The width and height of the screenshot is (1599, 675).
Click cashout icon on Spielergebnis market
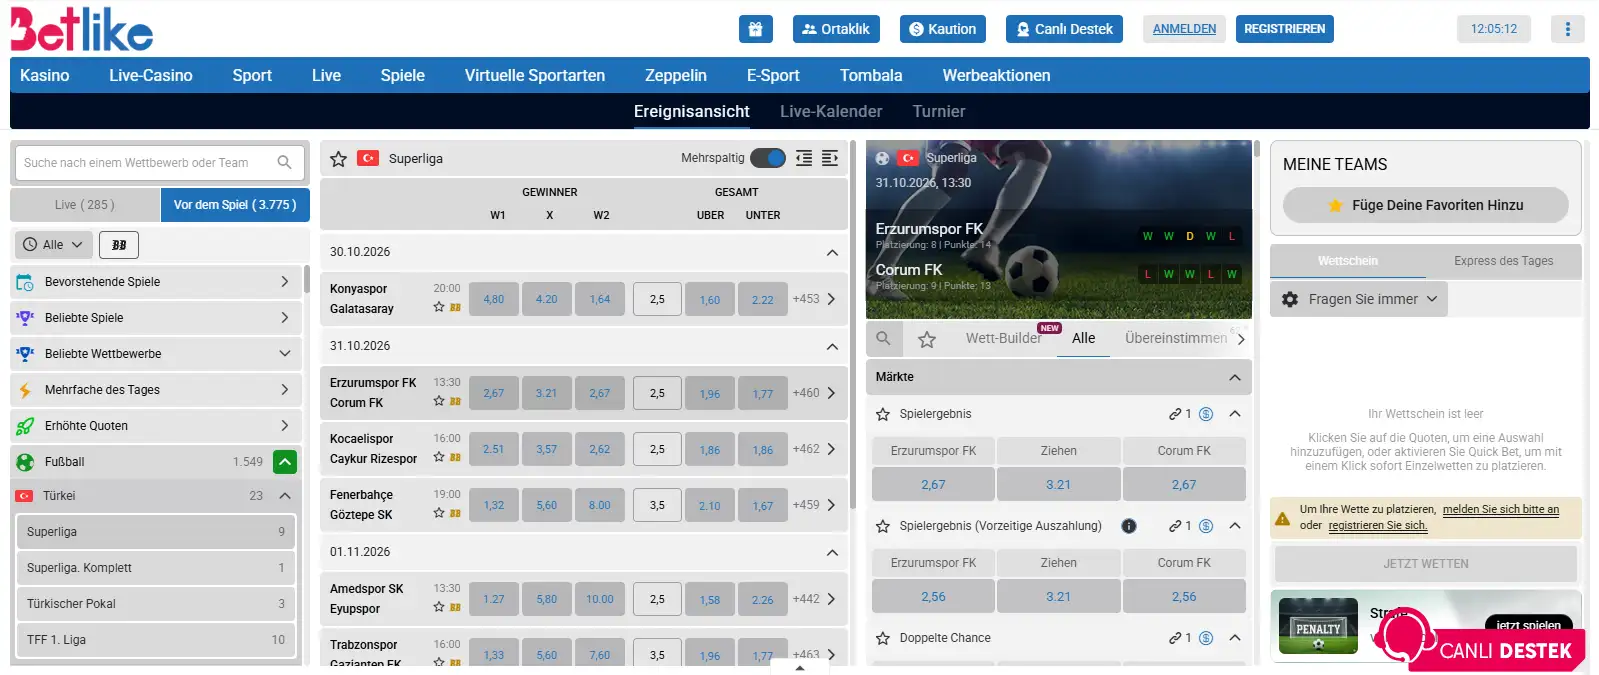coord(1206,414)
